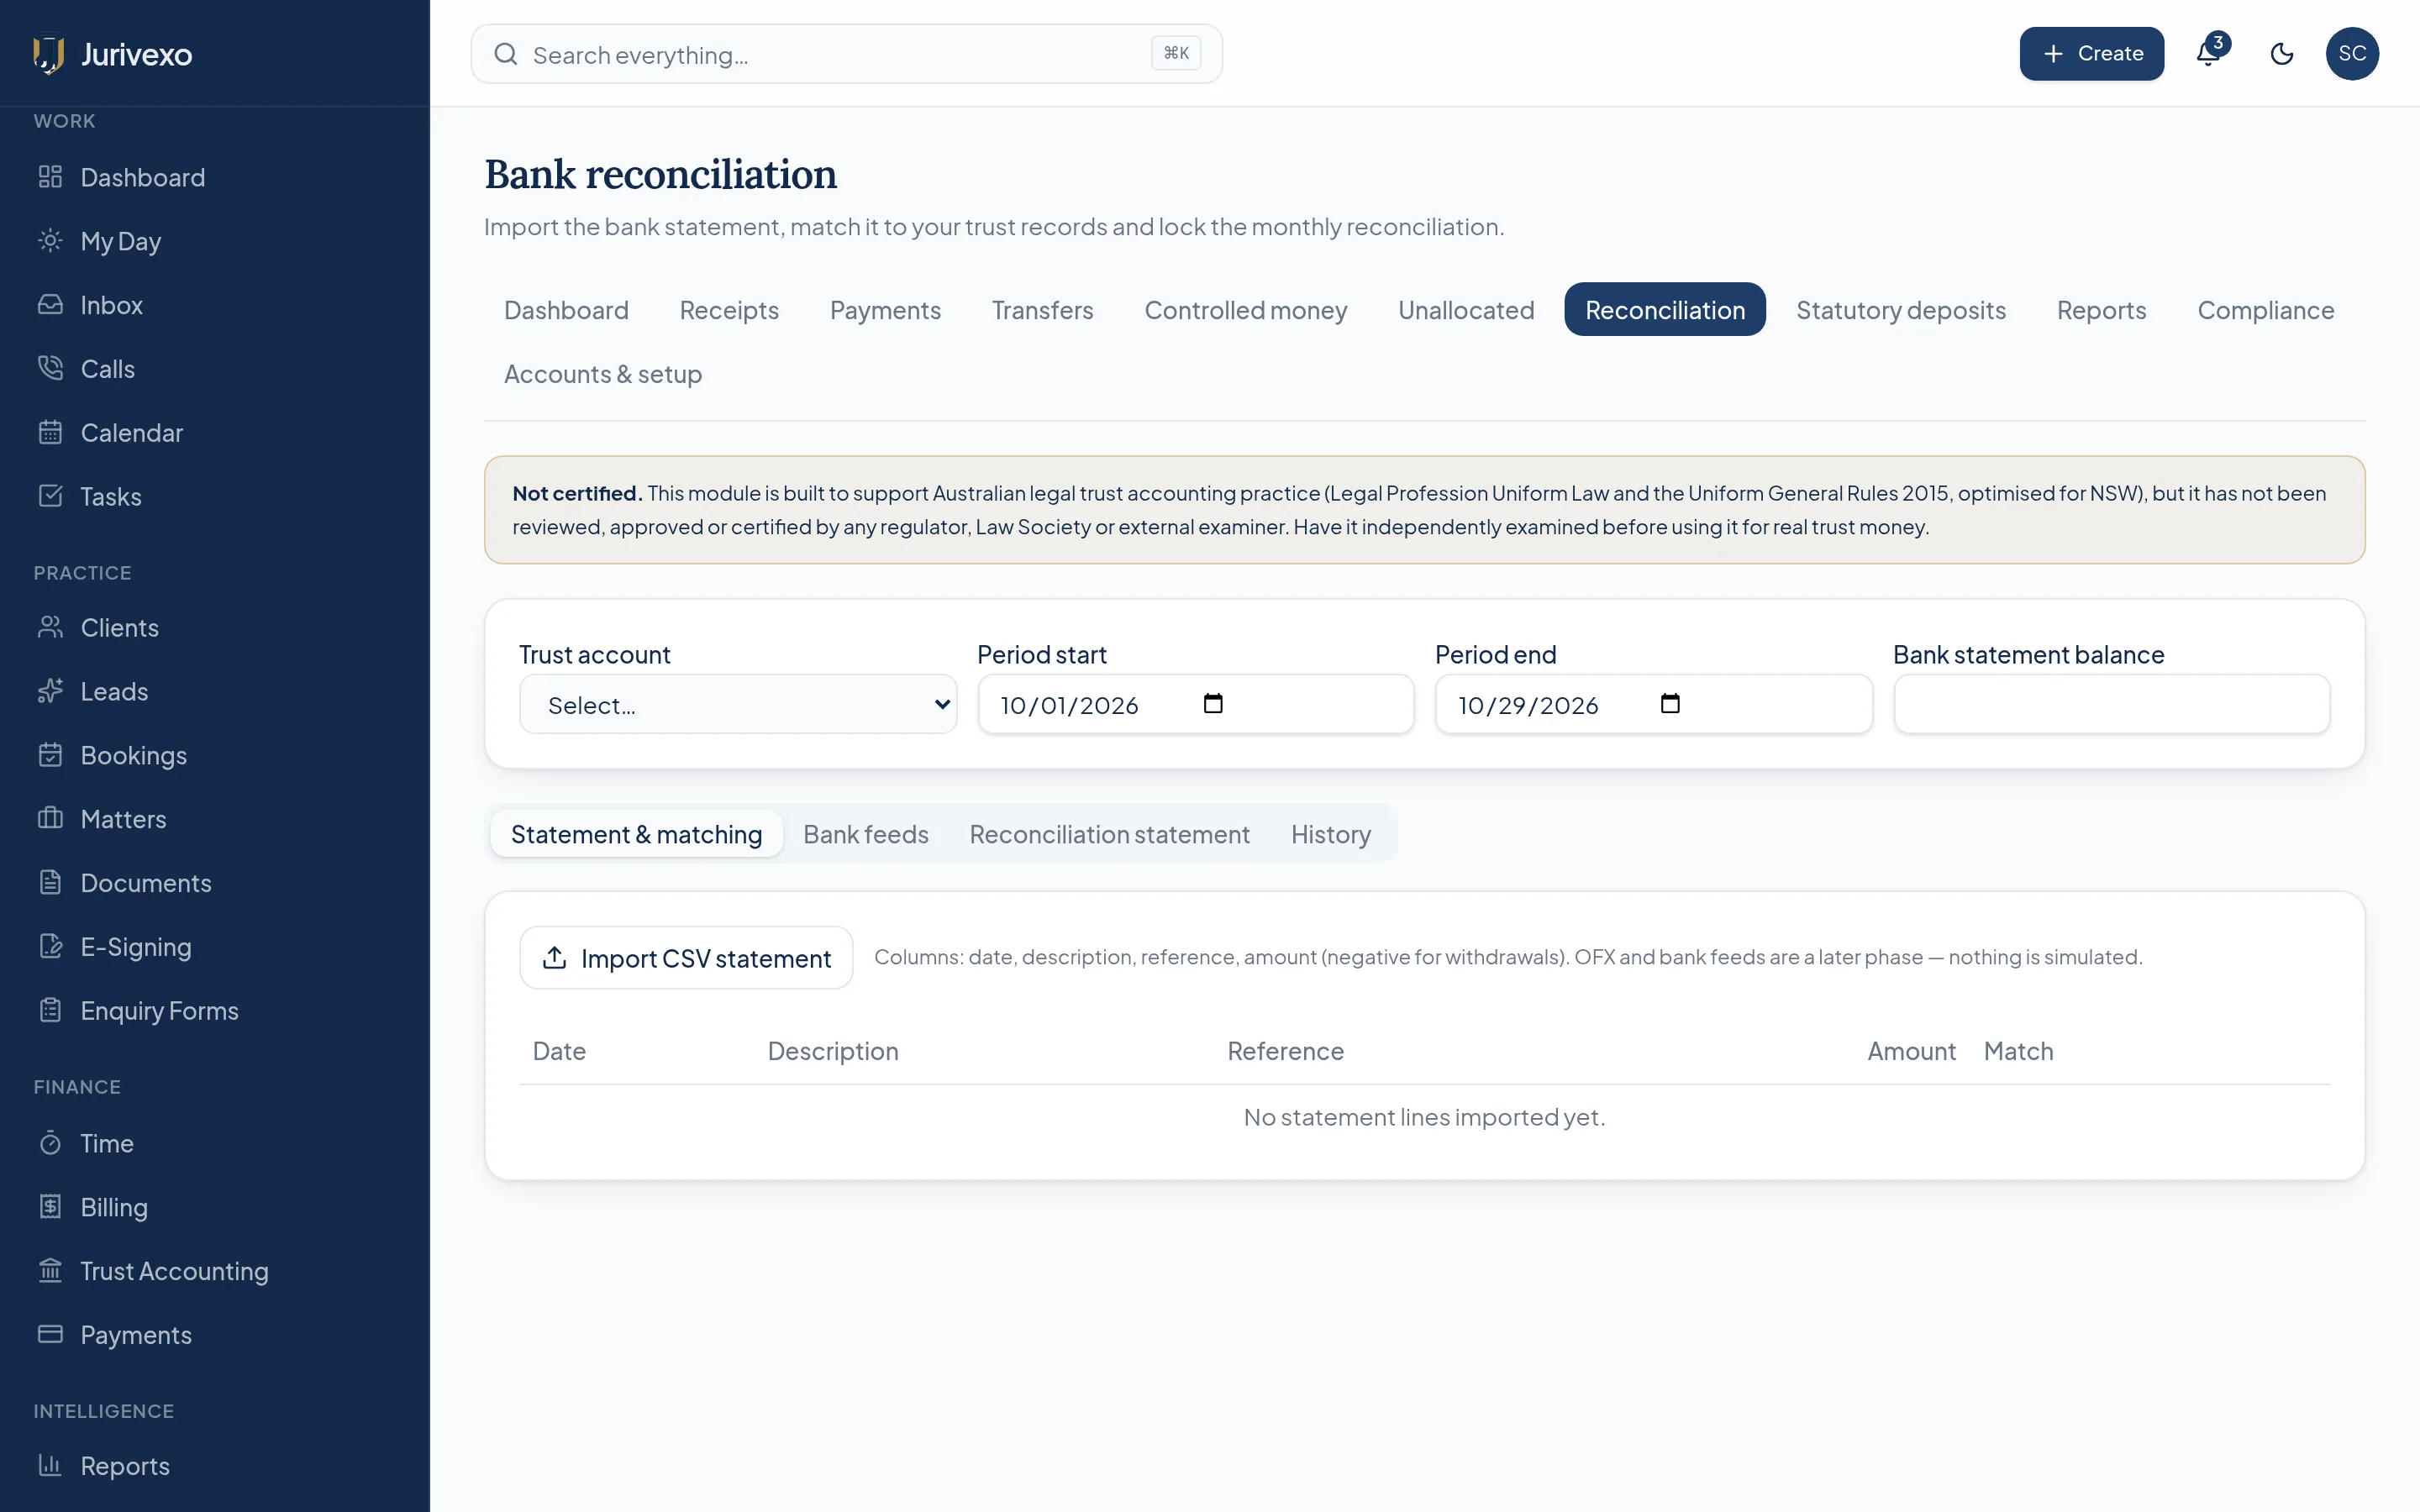2420x1512 pixels.
Task: Open Trust Accounting in sidebar
Action: (x=214, y=1272)
